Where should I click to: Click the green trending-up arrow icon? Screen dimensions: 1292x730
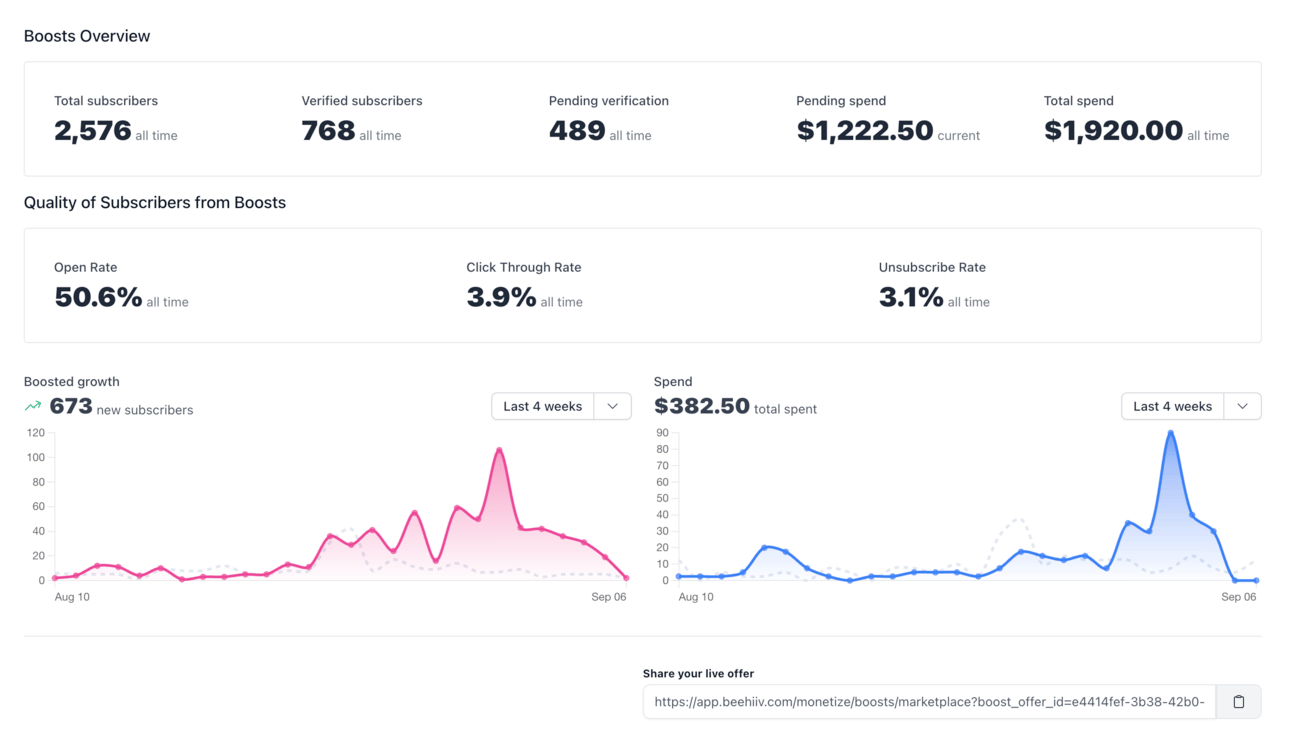pyautogui.click(x=33, y=406)
